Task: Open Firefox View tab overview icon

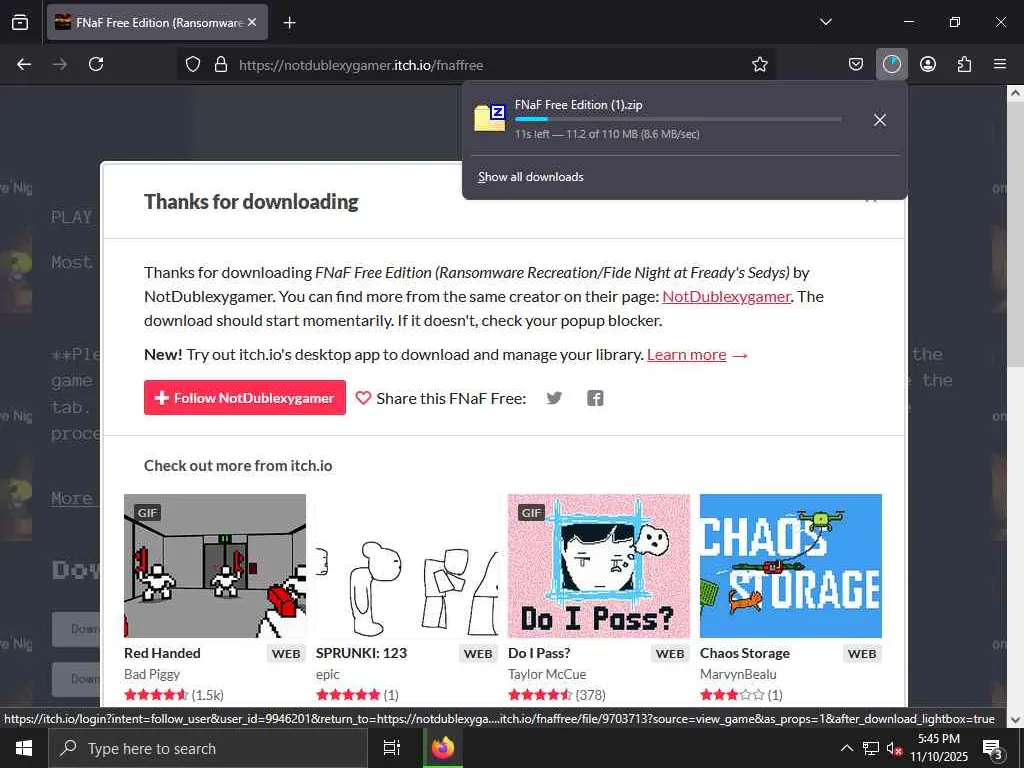Action: tap(20, 23)
